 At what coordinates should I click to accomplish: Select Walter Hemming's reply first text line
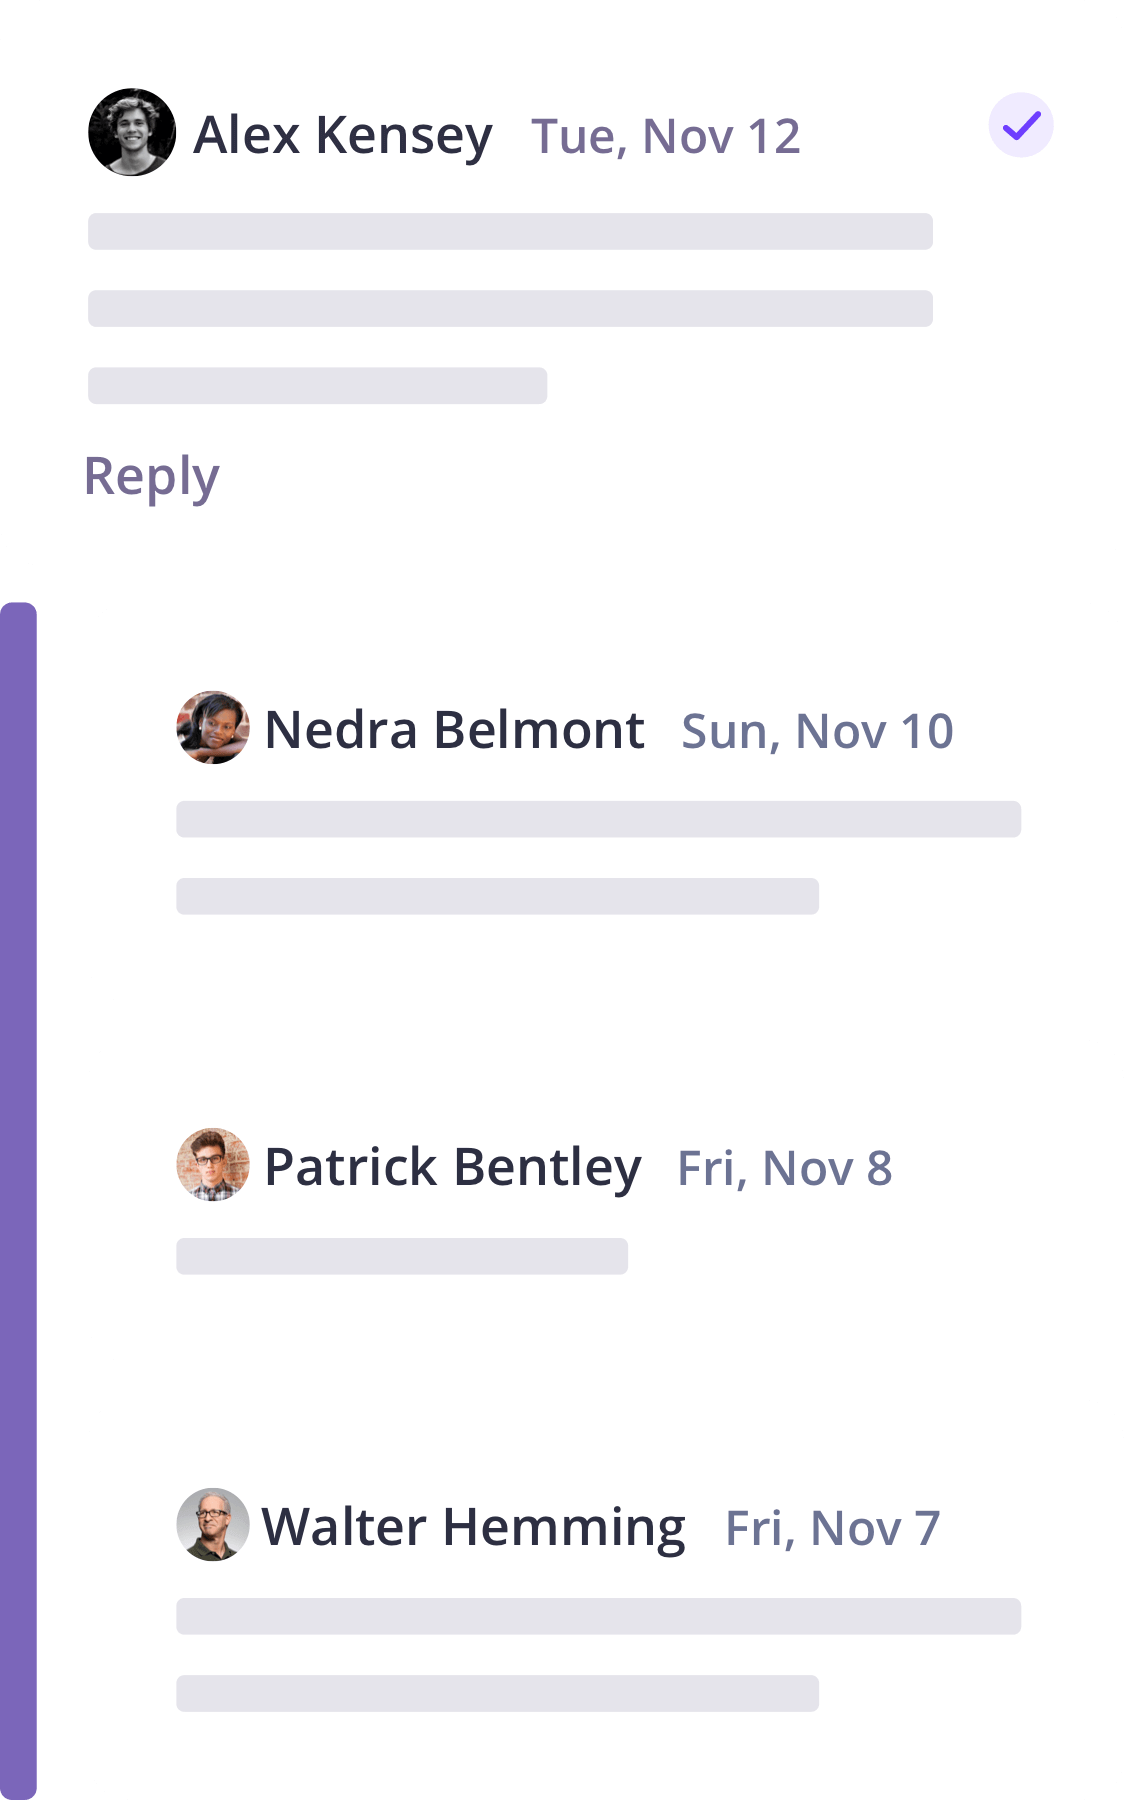(598, 1616)
